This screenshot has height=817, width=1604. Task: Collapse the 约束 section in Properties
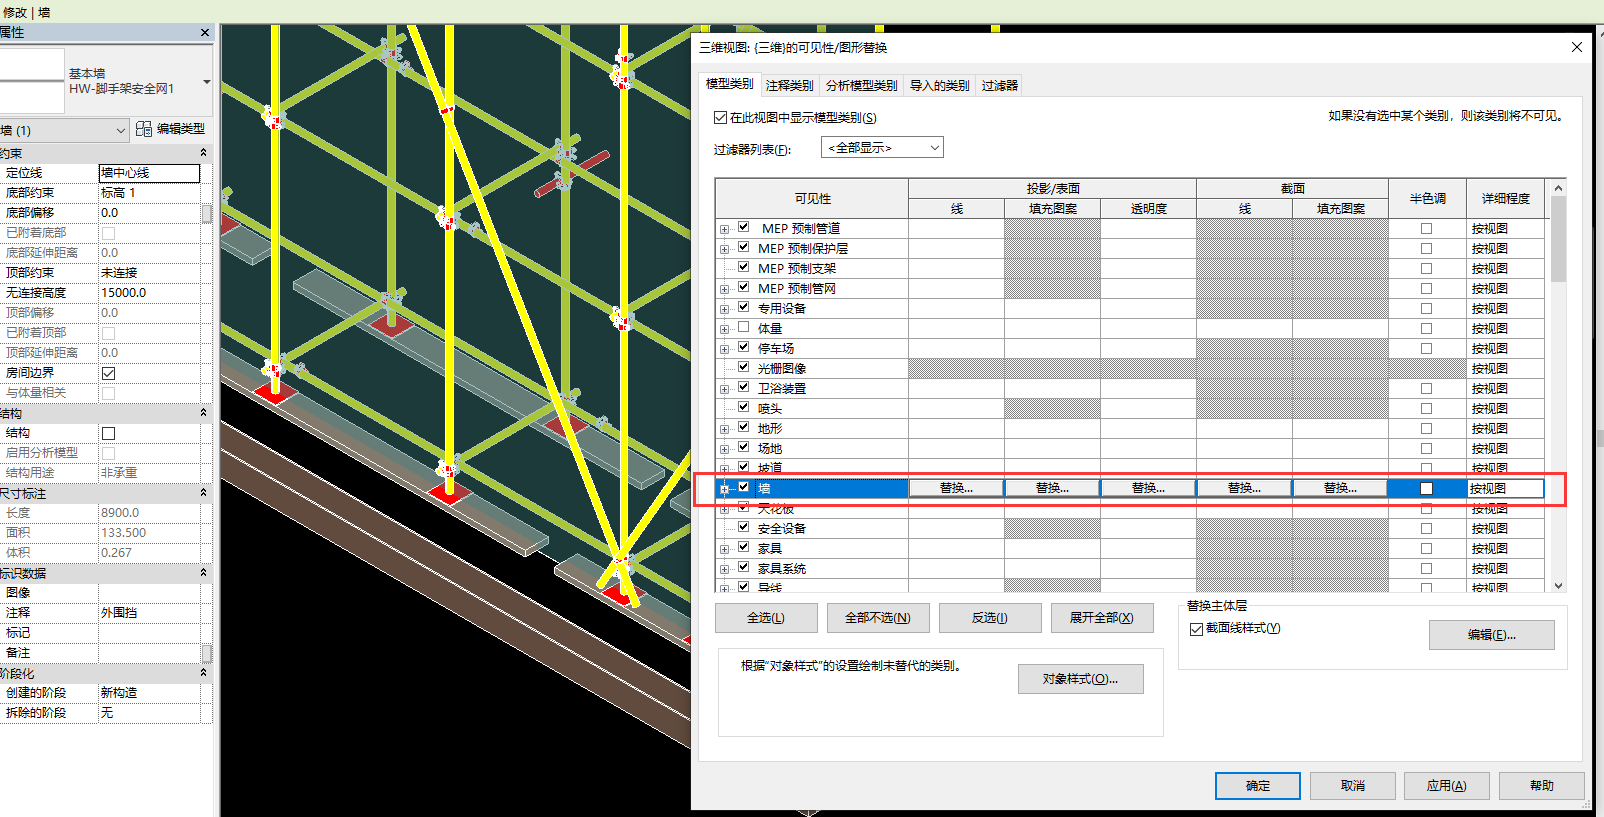pos(204,153)
